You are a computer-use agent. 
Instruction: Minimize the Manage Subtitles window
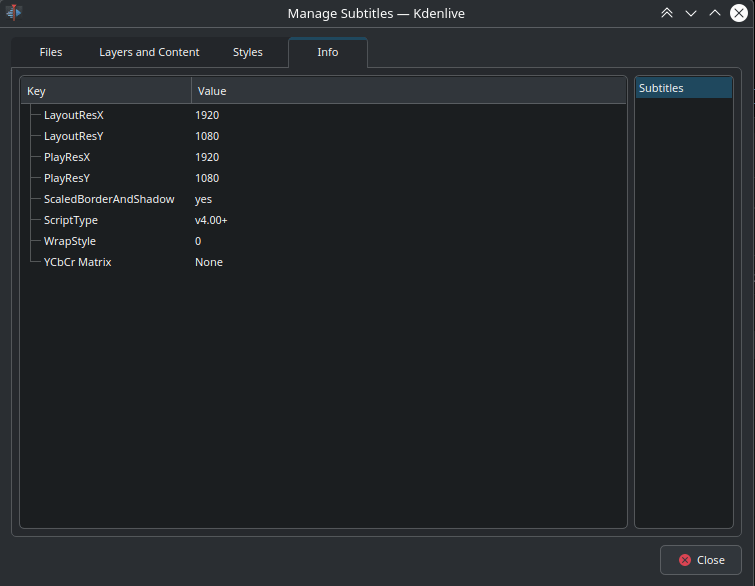(691, 13)
